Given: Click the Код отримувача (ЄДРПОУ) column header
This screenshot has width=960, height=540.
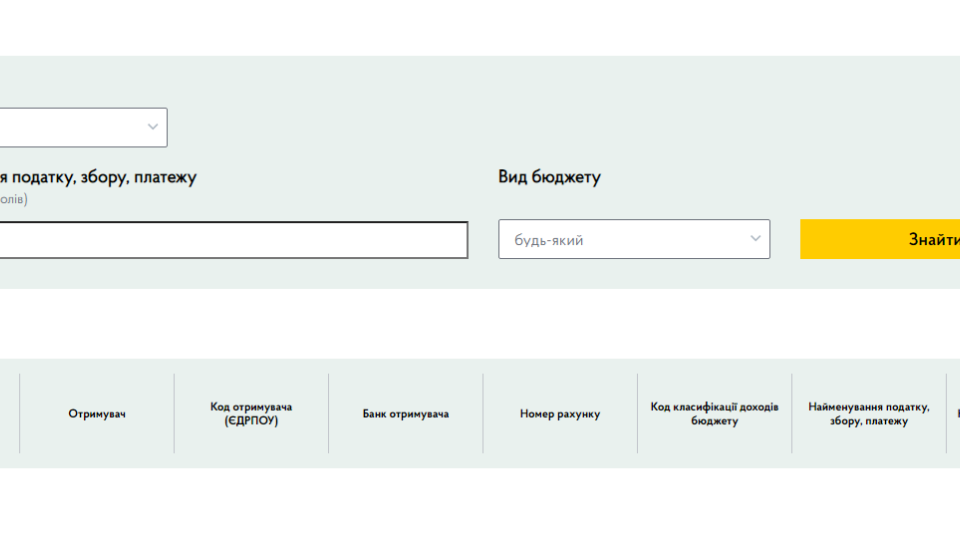Looking at the screenshot, I should (251, 414).
